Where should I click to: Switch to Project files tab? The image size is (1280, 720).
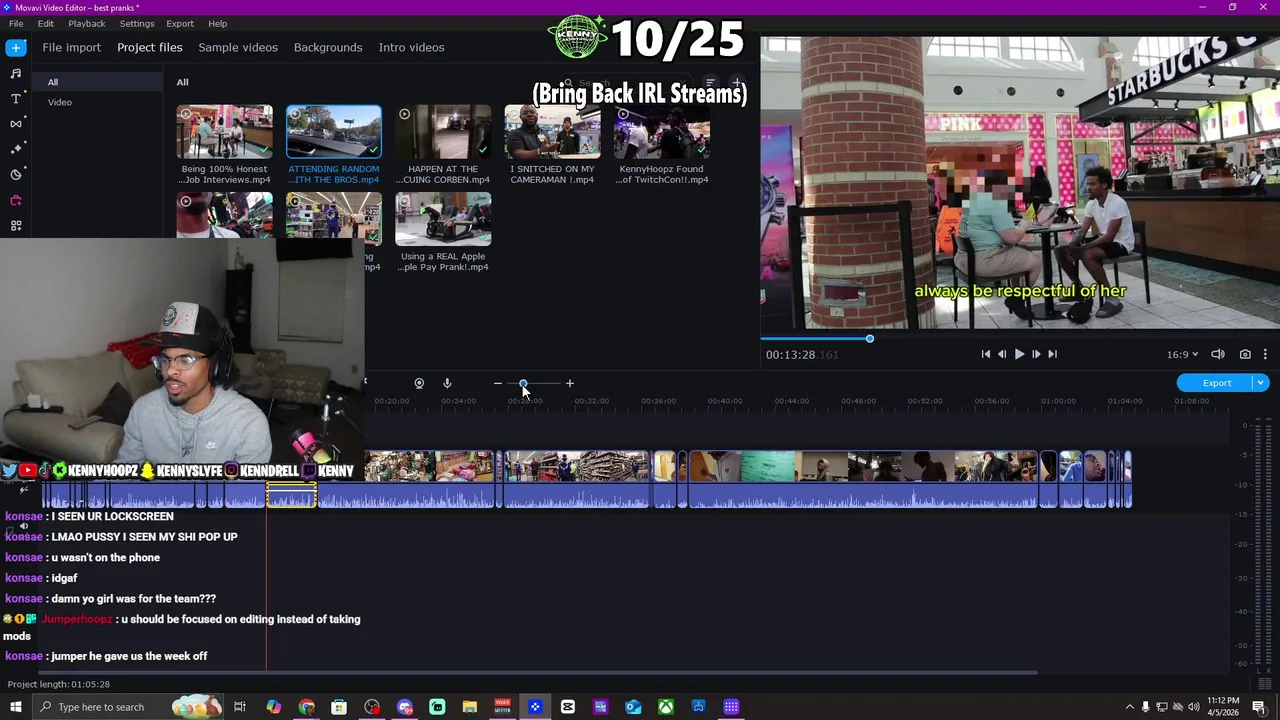pos(150,47)
